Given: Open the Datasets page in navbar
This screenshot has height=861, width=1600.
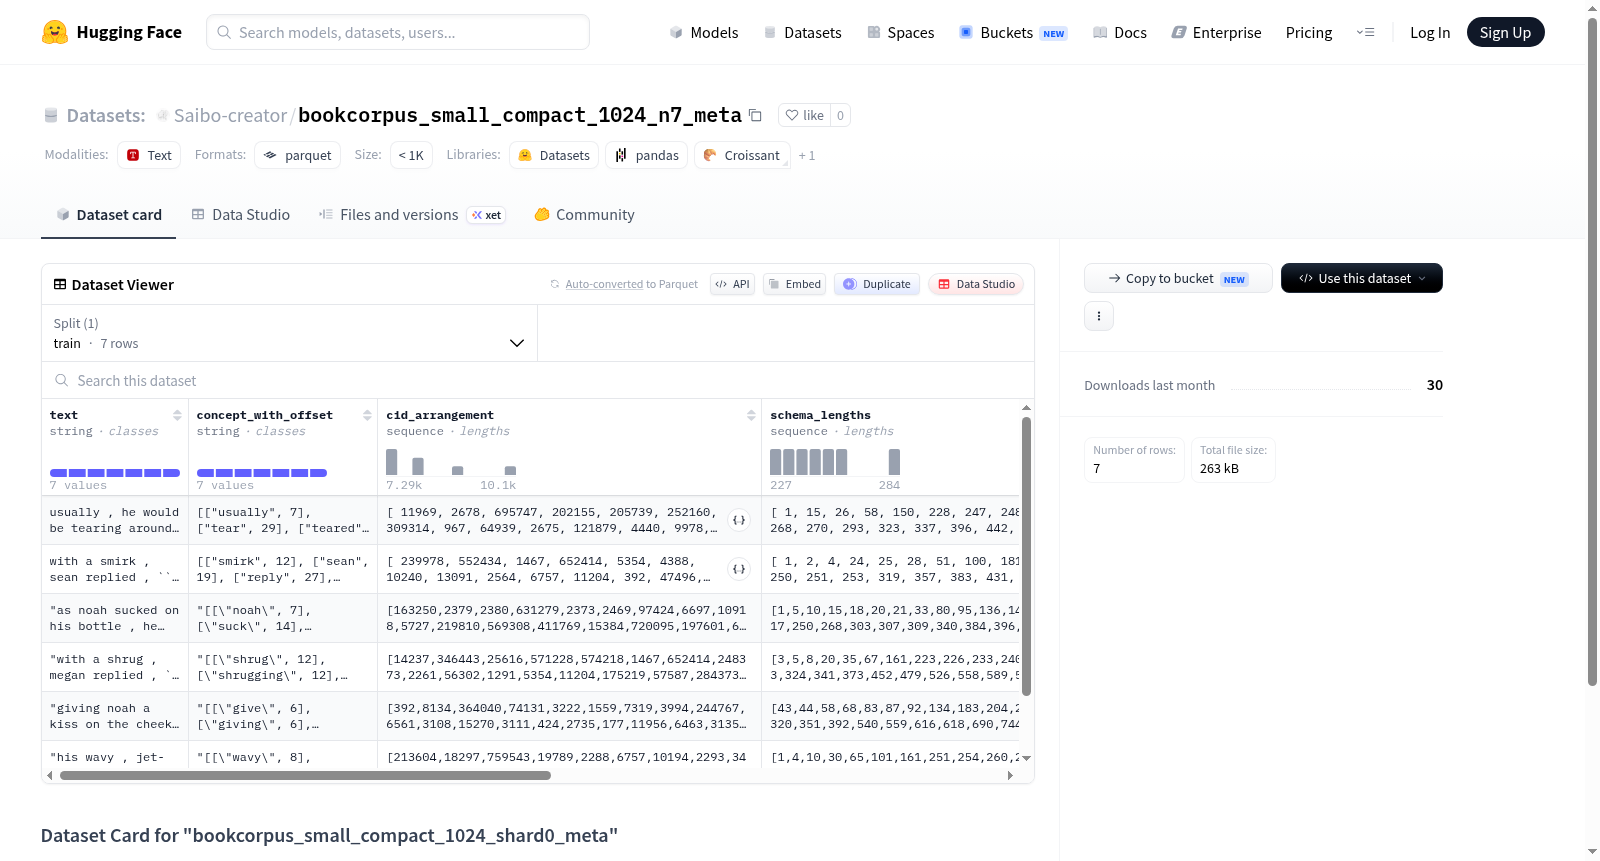Looking at the screenshot, I should (x=803, y=32).
